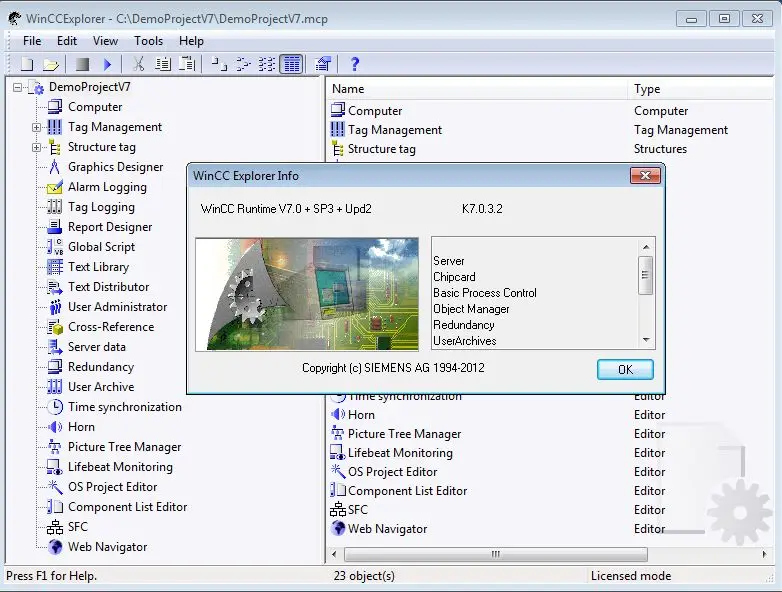Open the View menu

105,41
